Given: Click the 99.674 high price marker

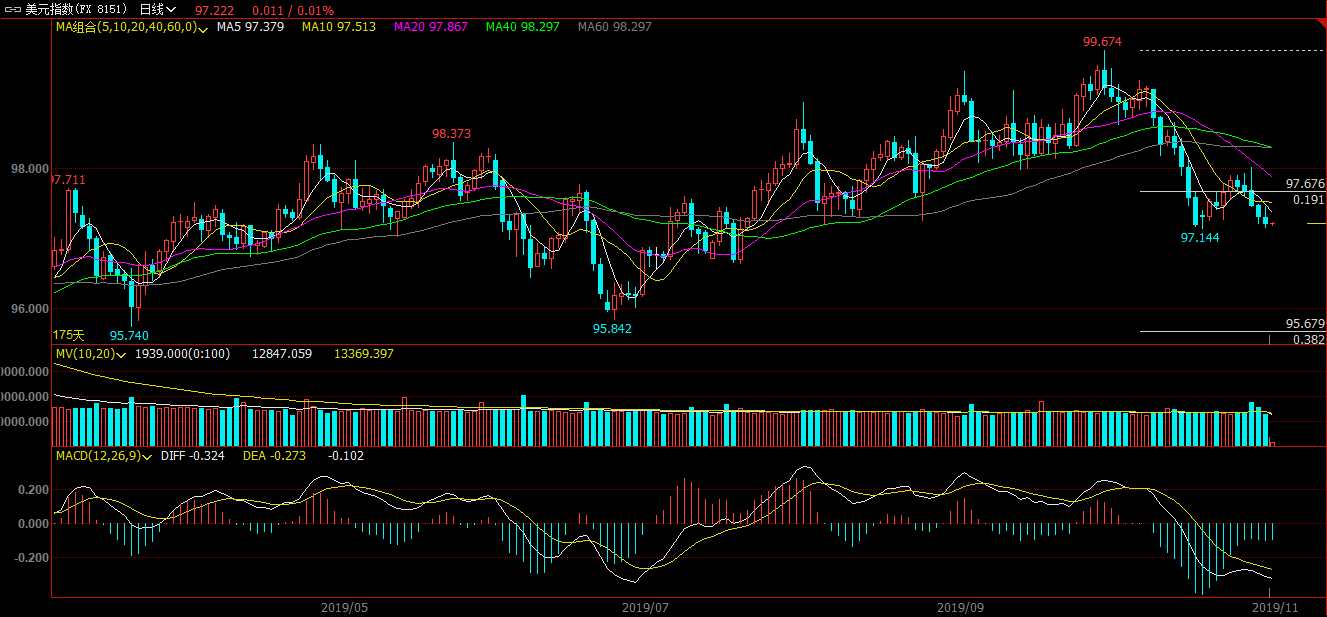Looking at the screenshot, I should coord(1102,42).
